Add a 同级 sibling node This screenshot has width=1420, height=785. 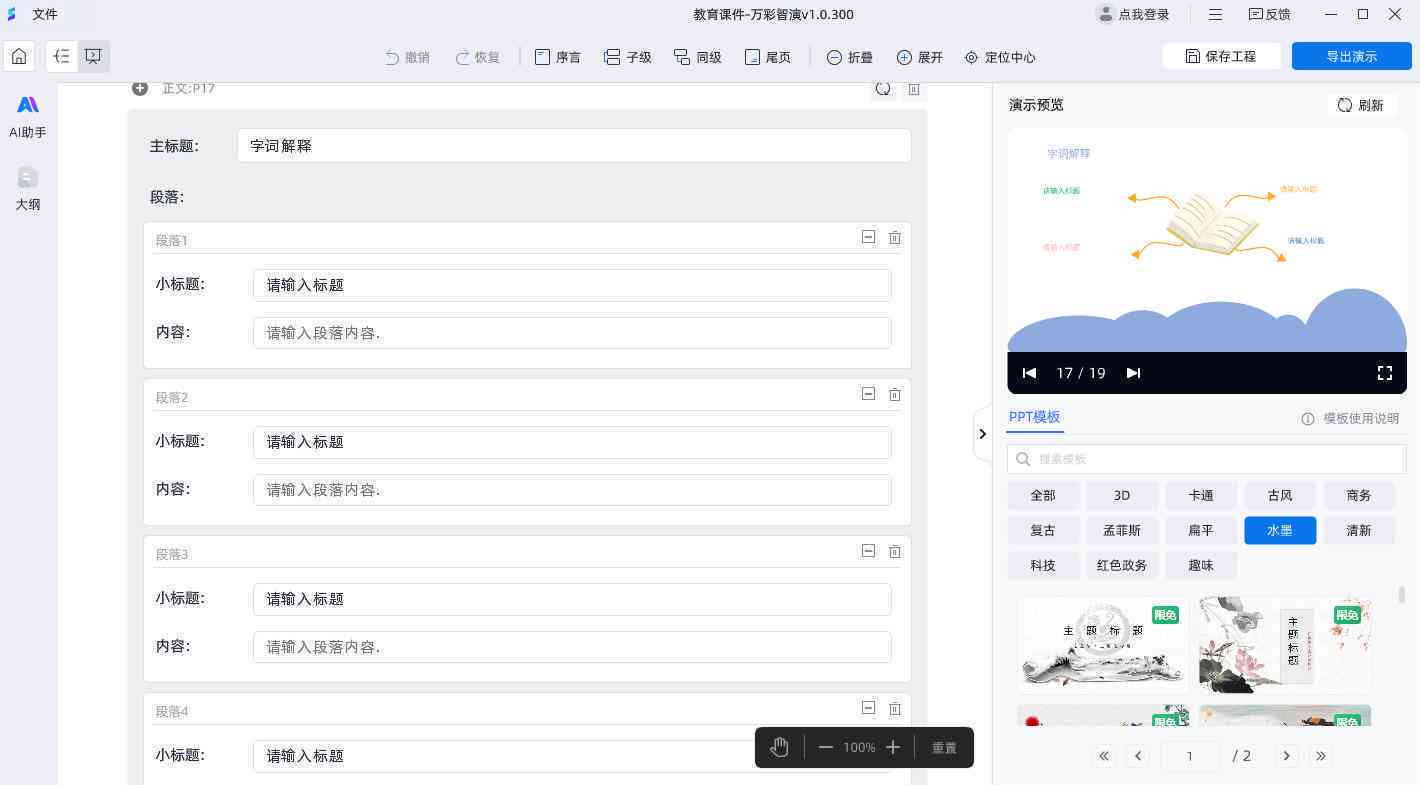coord(698,57)
